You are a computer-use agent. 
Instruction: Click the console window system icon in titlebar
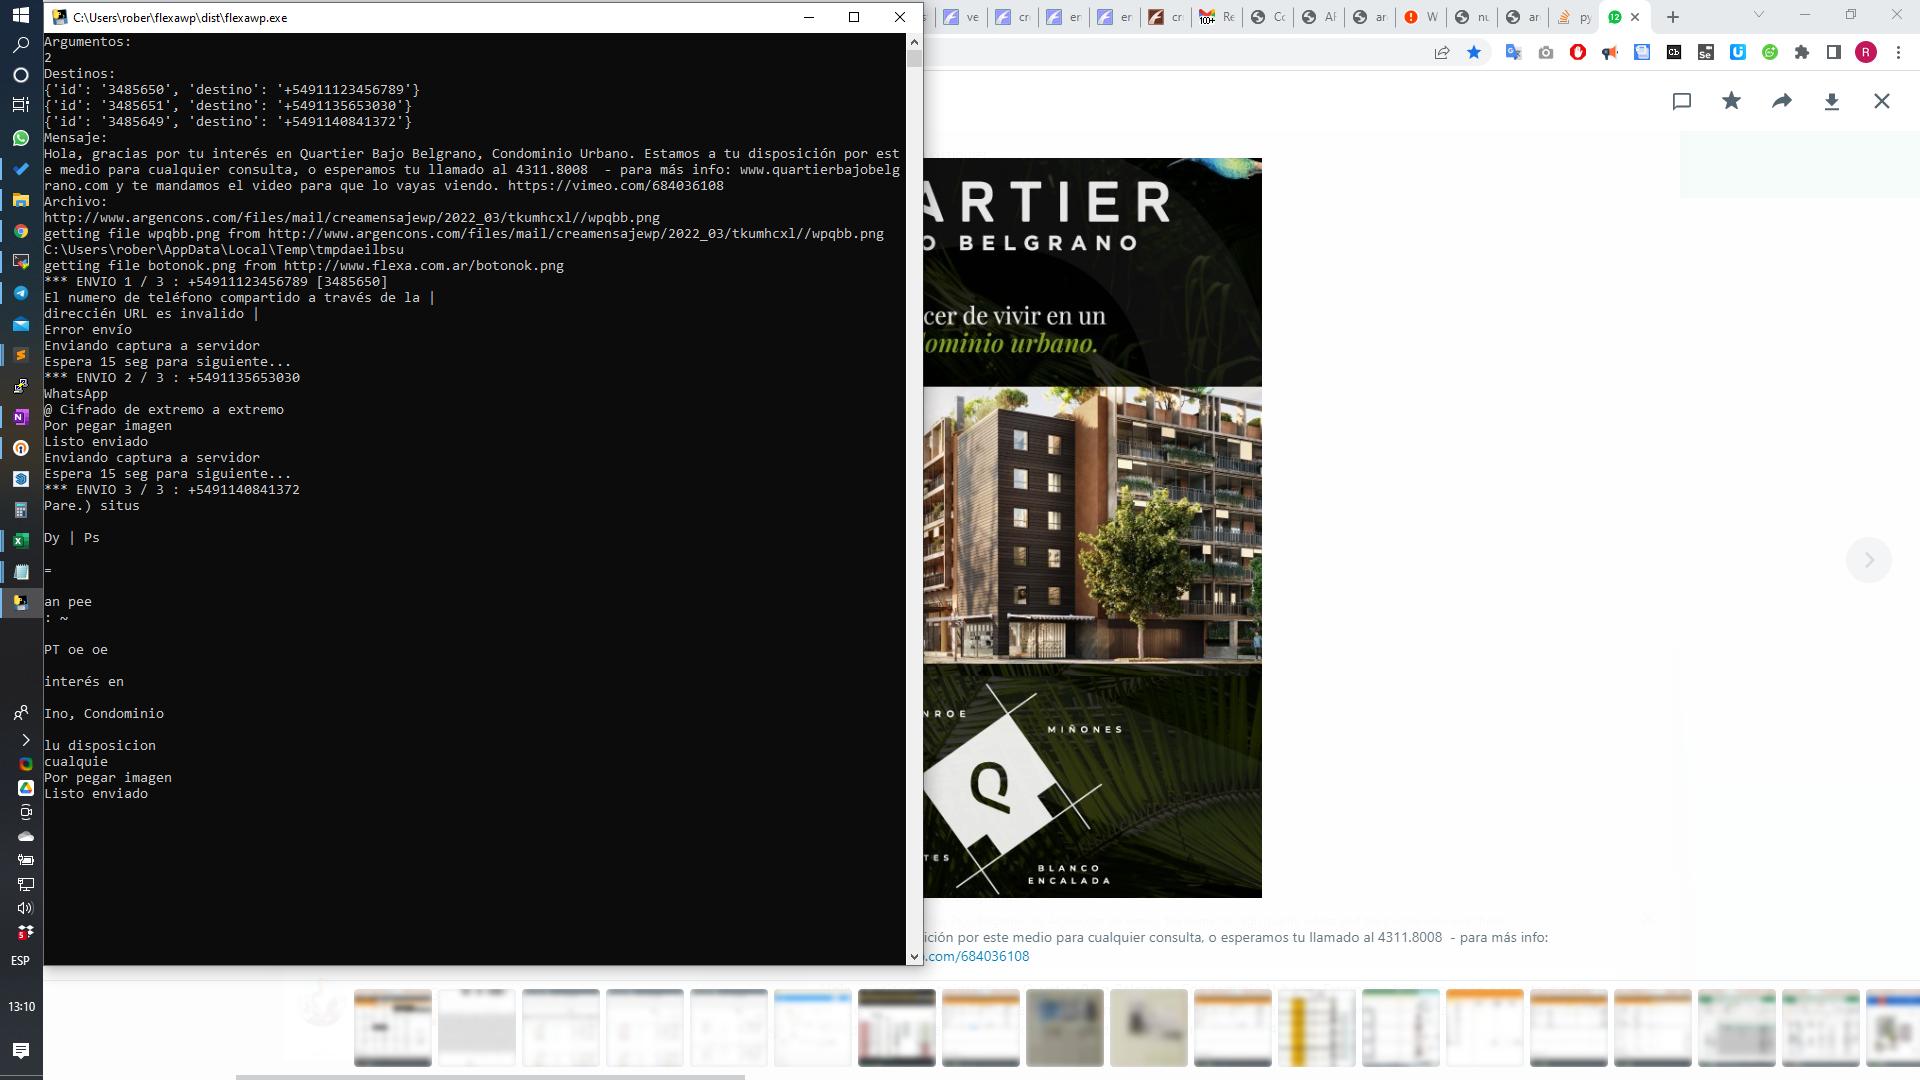click(59, 17)
